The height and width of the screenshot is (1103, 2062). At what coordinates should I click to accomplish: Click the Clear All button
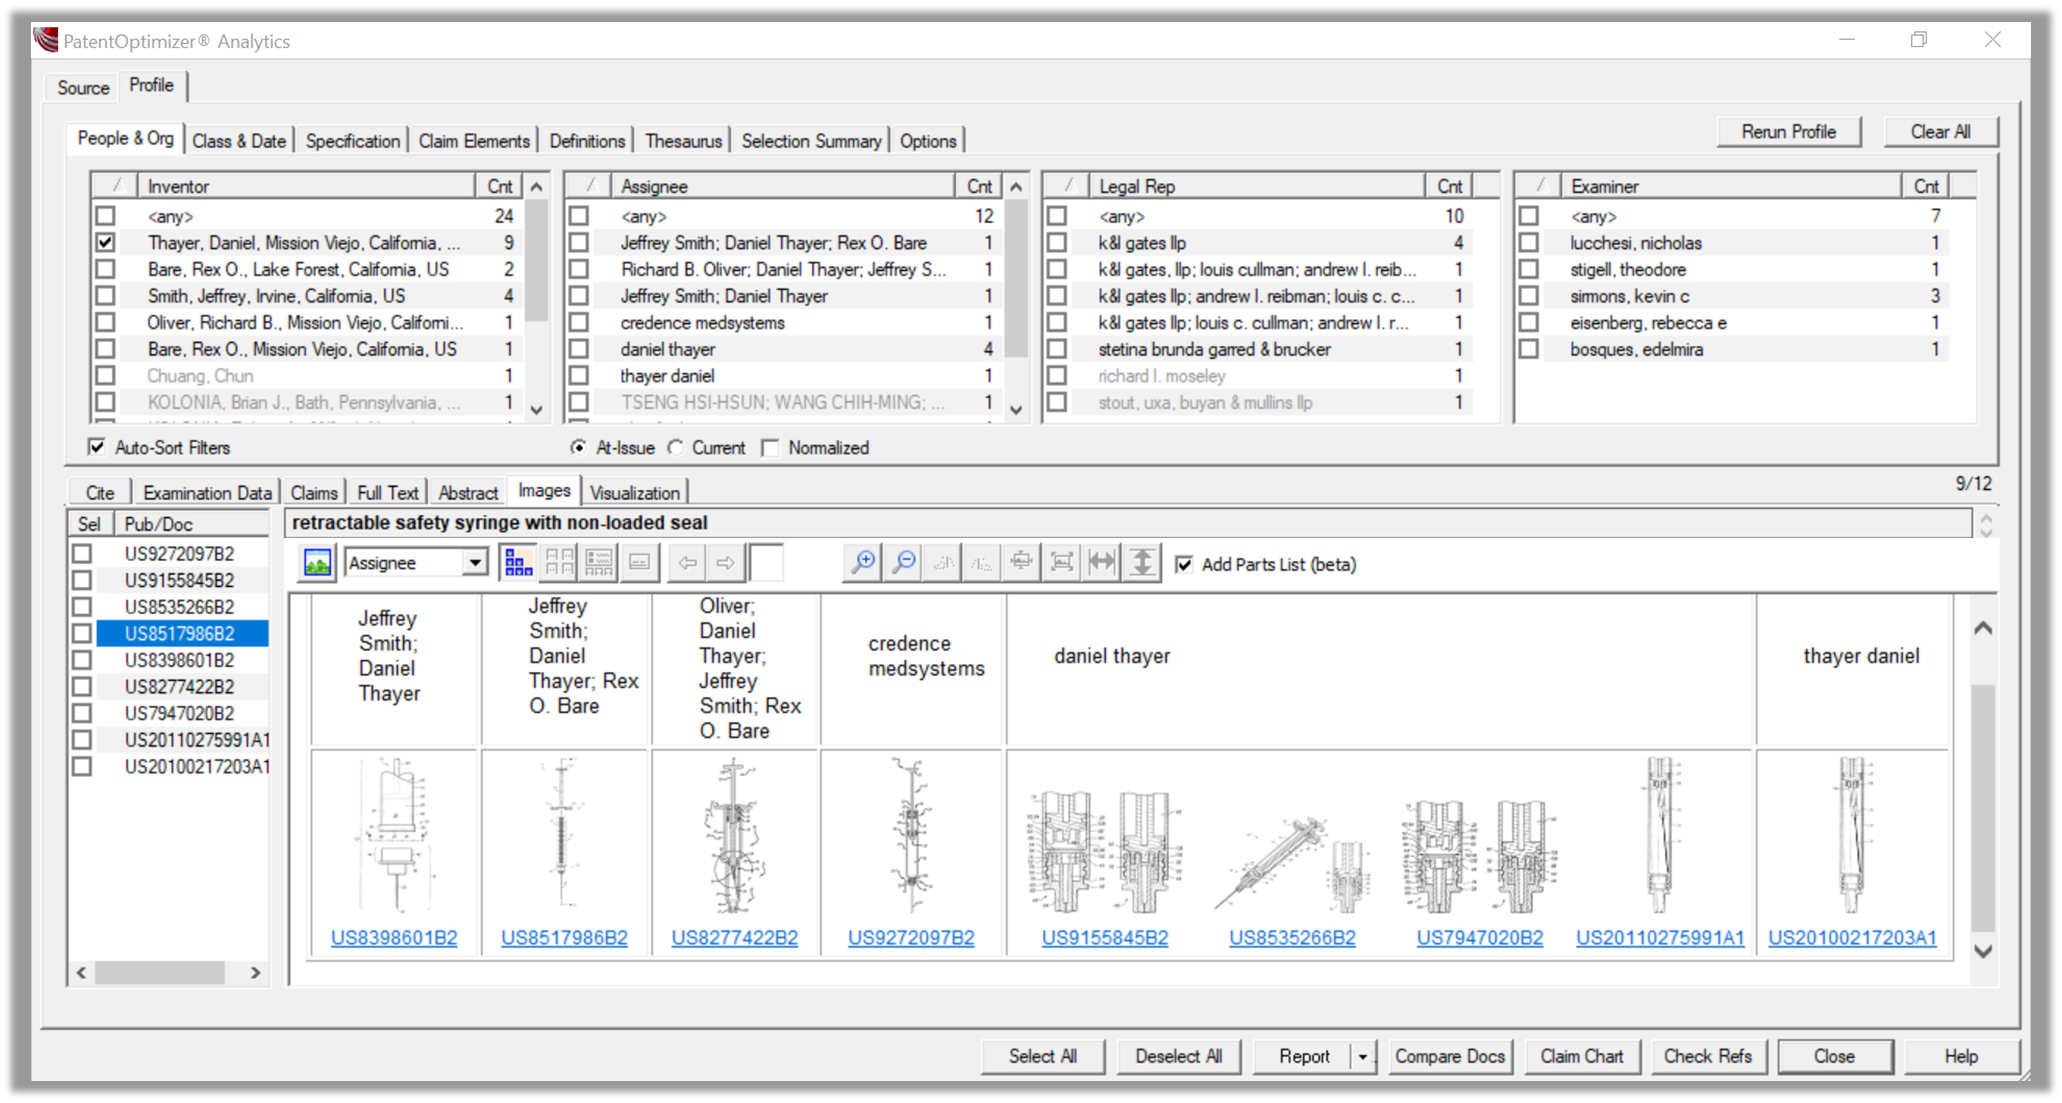tap(1940, 132)
